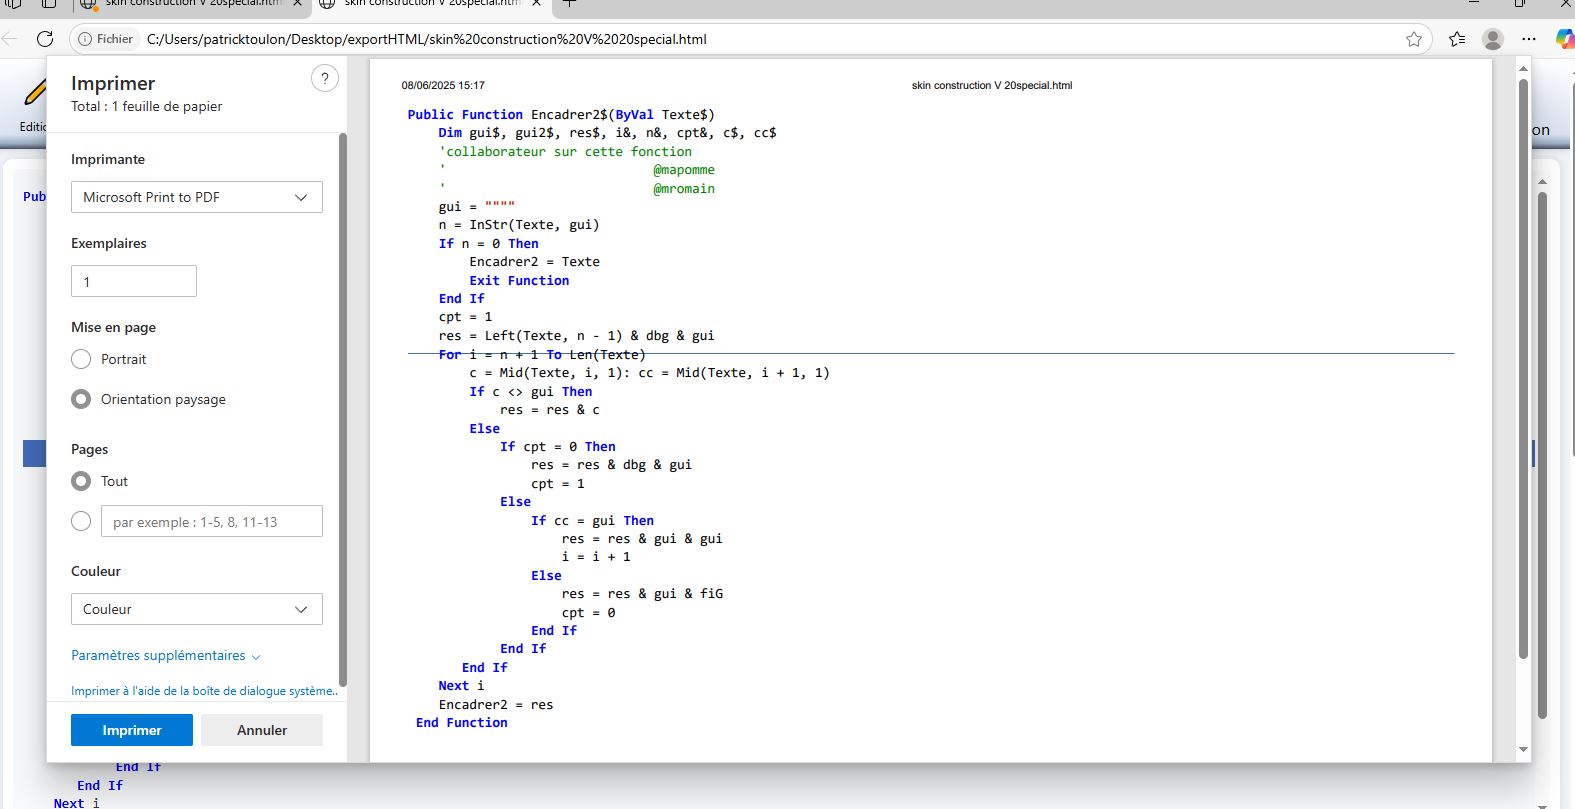Click the address bar URL
Image resolution: width=1575 pixels, height=809 pixels.
pyautogui.click(x=427, y=39)
